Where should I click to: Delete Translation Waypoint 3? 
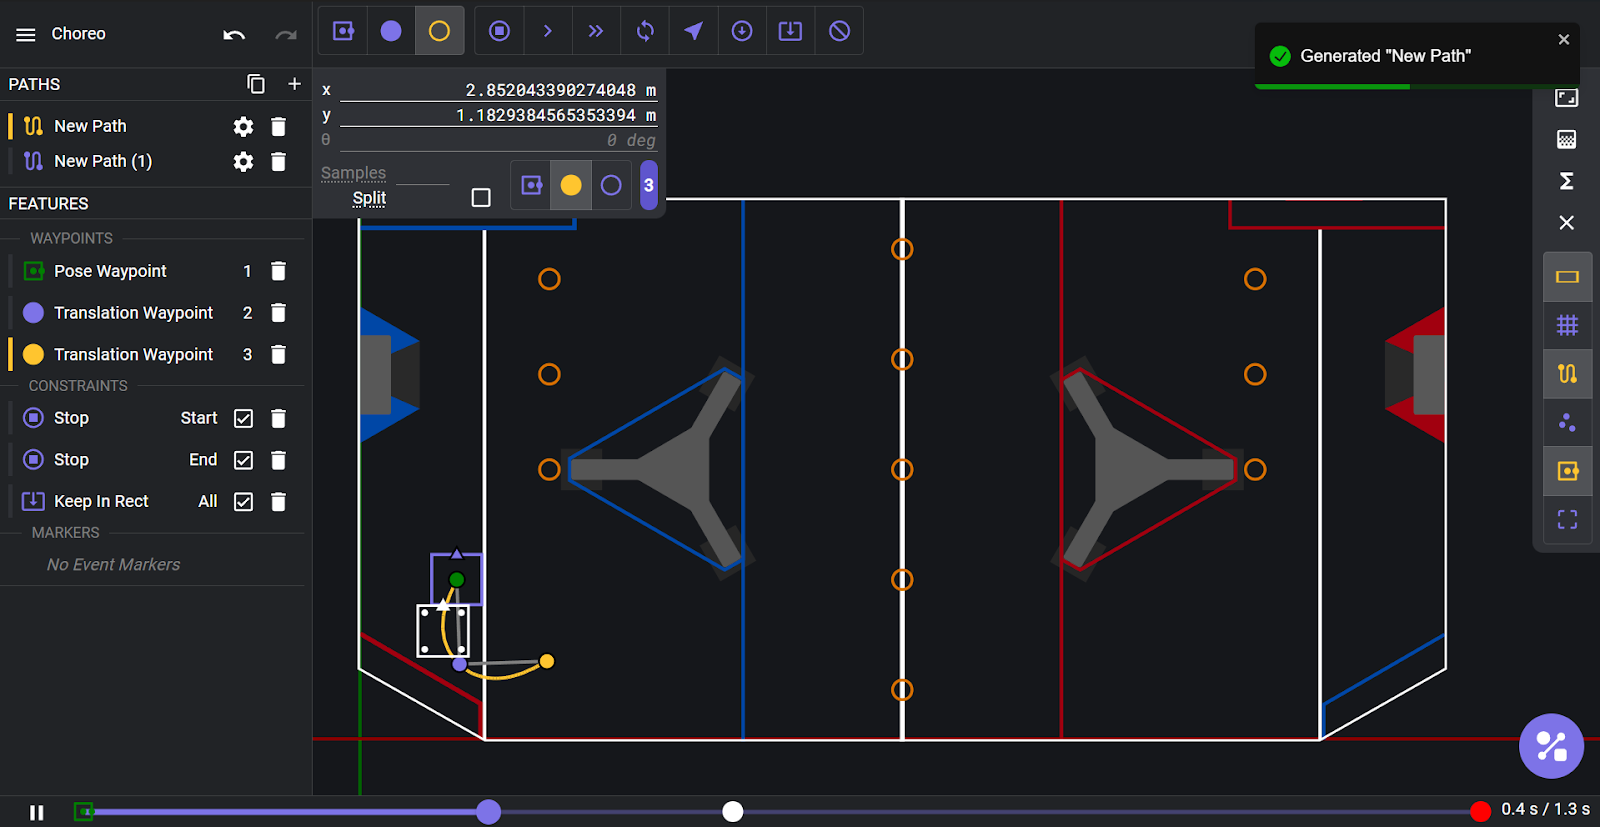279,354
